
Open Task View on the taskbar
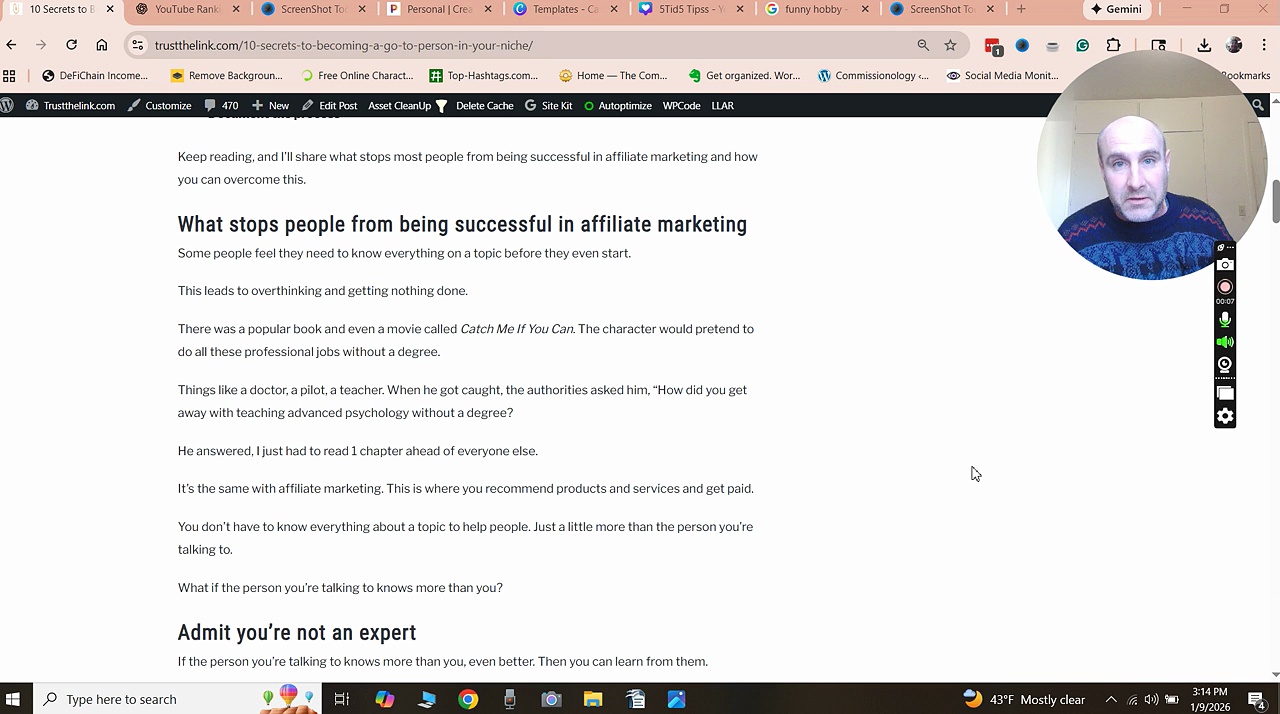coord(342,699)
